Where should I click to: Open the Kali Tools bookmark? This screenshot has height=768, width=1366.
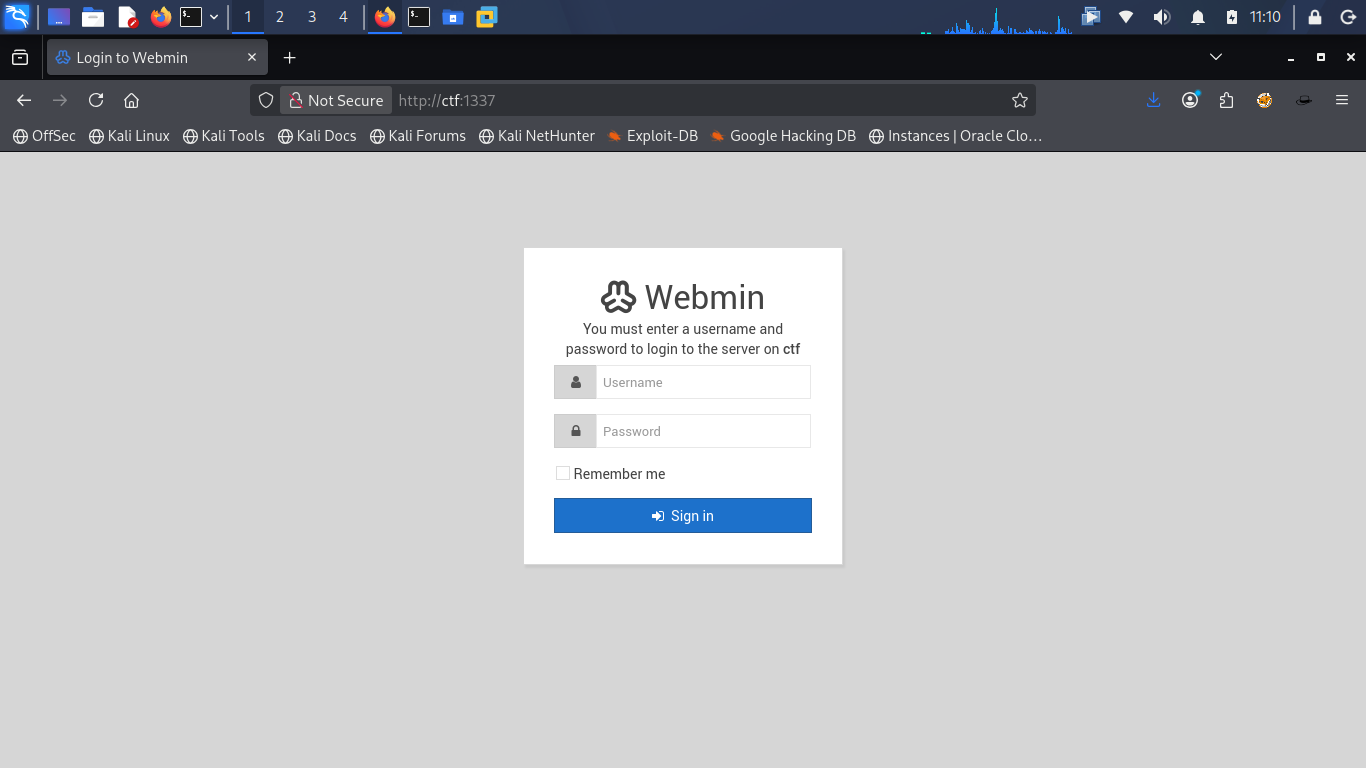click(x=224, y=136)
